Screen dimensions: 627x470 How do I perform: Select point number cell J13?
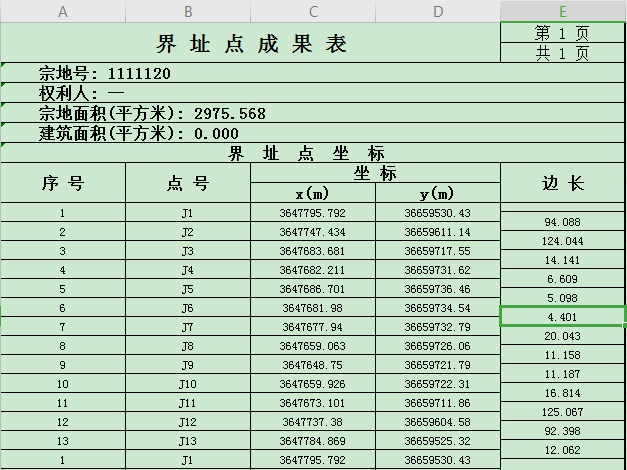point(188,441)
